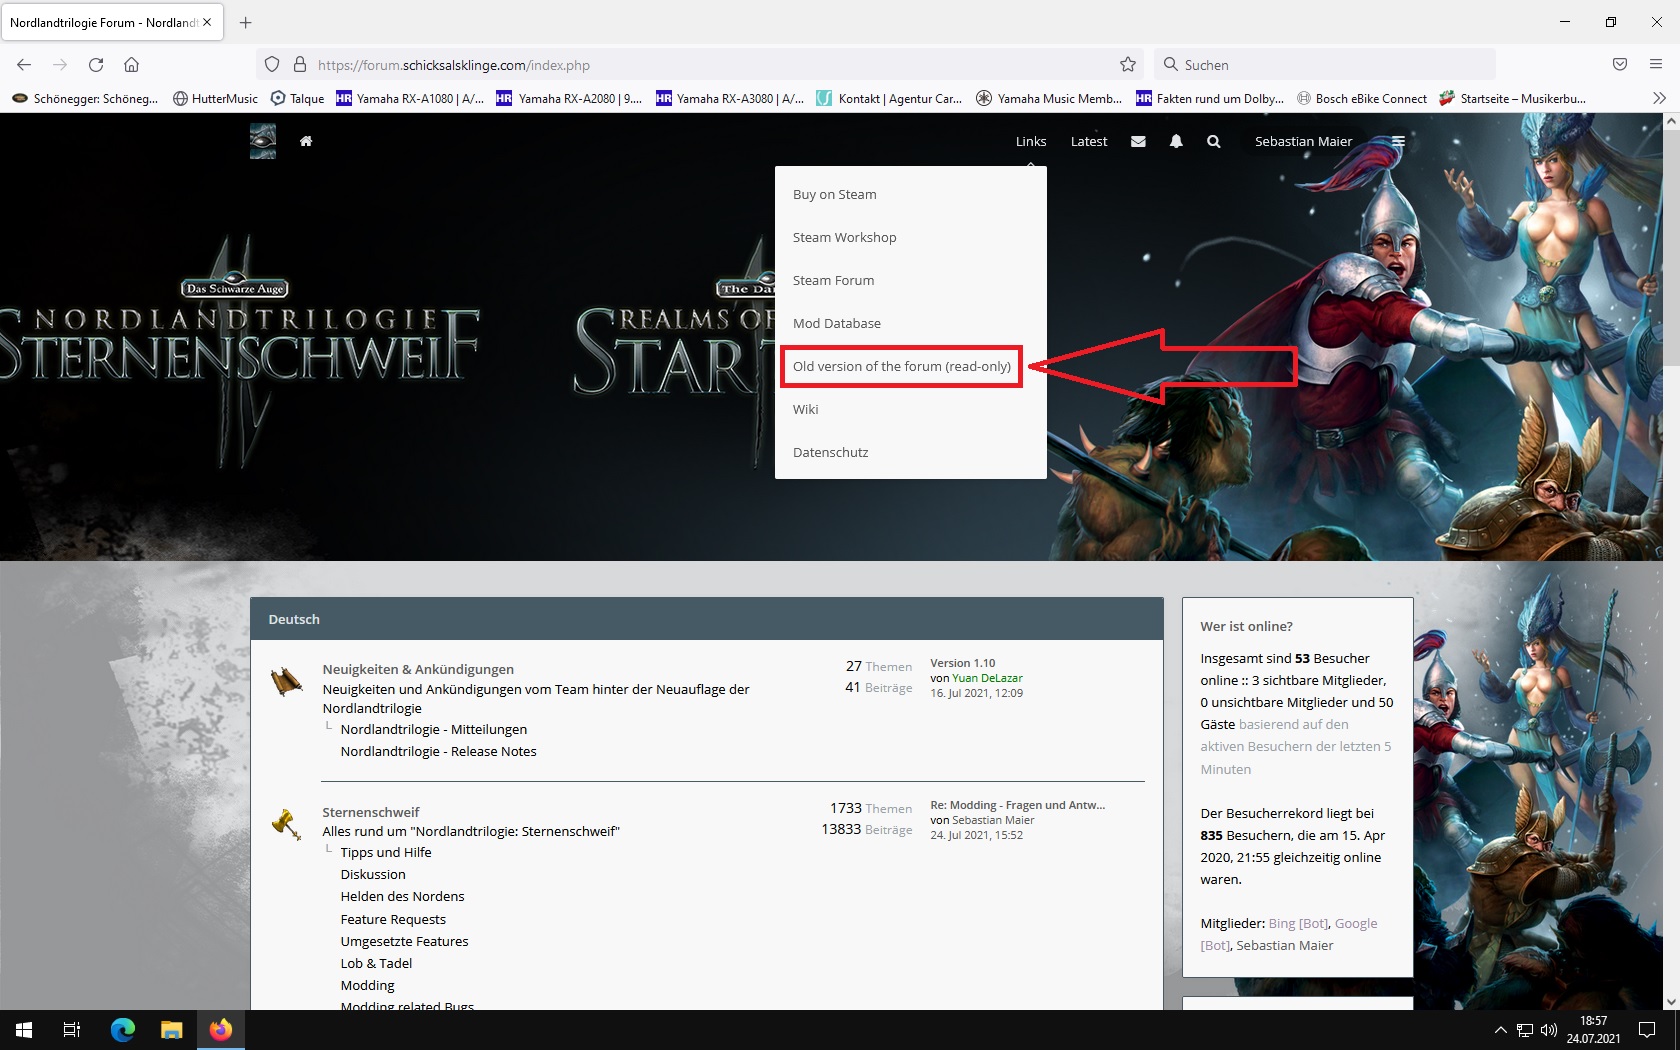Select Buy on Steam menu entry
The height and width of the screenshot is (1050, 1680).
coord(911,194)
